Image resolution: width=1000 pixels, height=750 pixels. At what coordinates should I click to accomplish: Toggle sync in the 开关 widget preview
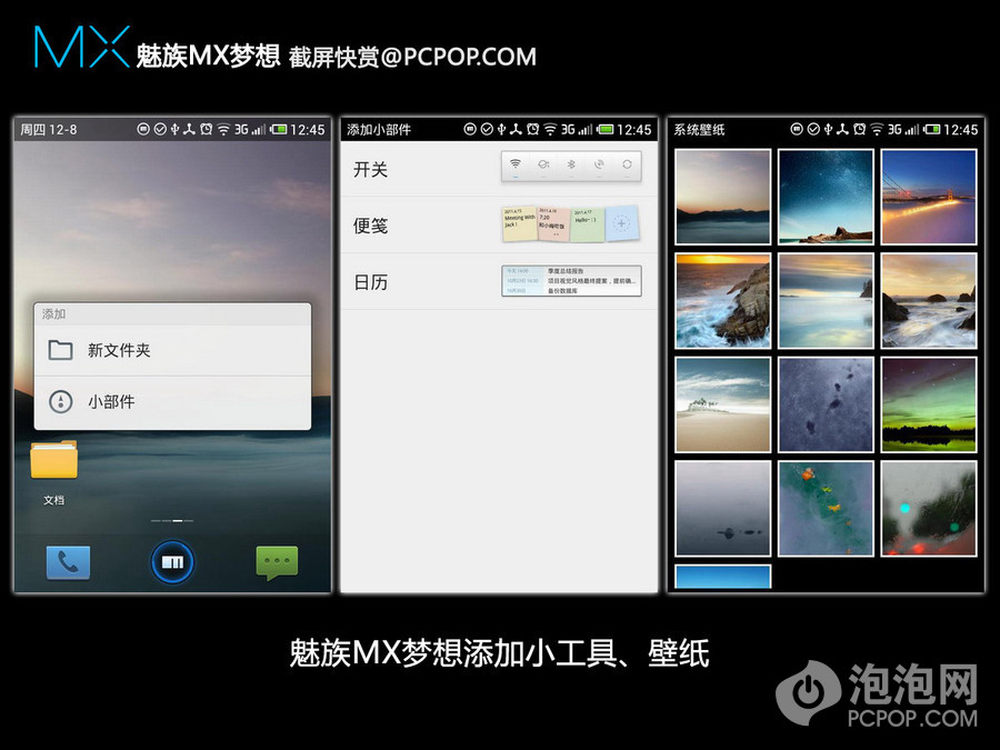click(x=628, y=165)
